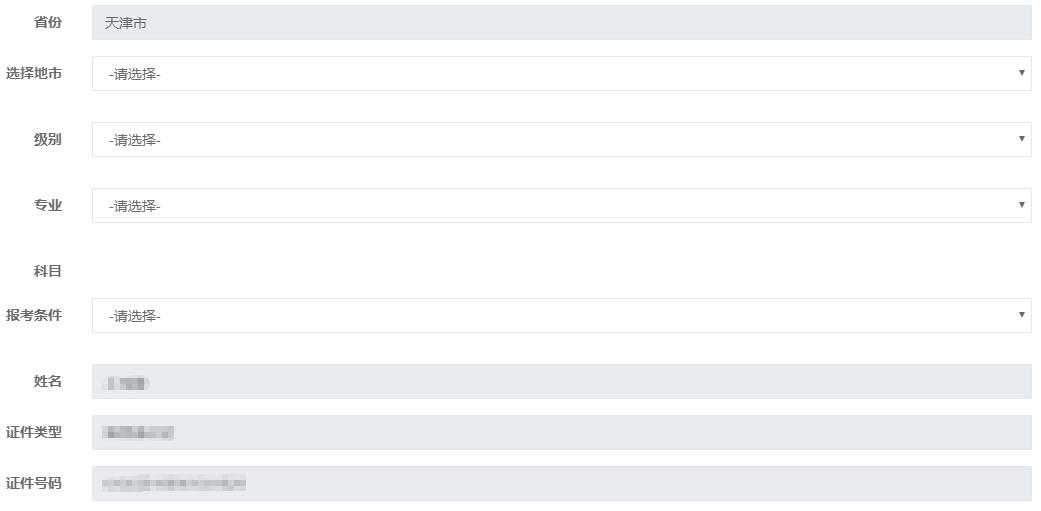Click the arrow icon on 专业 dropdown

[1021, 205]
